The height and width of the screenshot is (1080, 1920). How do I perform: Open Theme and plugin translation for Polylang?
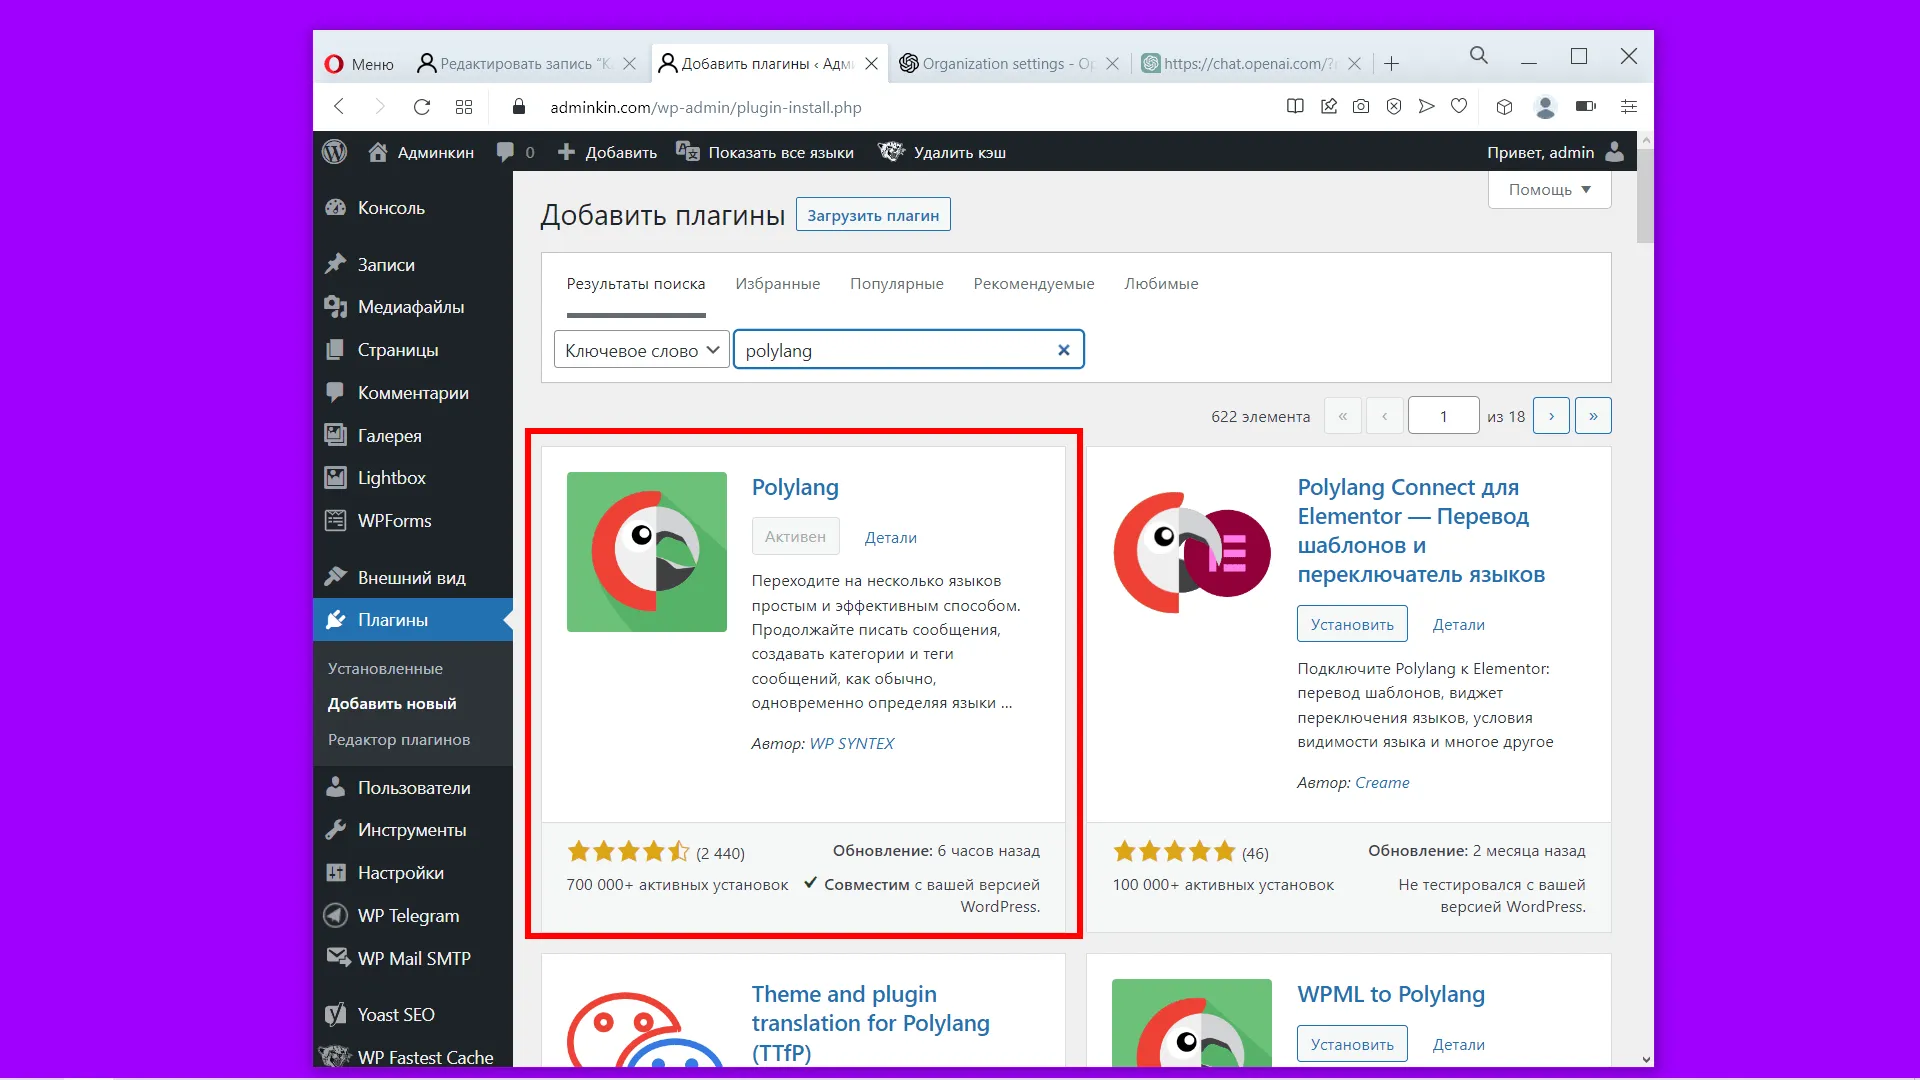[x=870, y=1023]
